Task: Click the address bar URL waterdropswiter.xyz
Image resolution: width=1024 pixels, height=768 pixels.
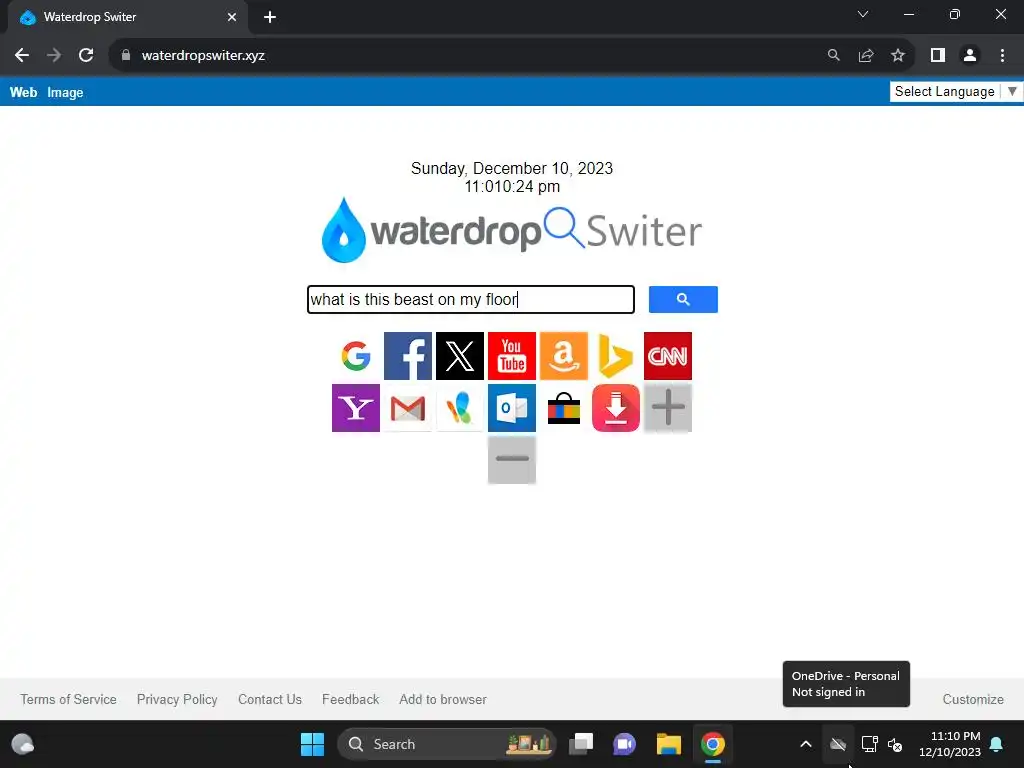Action: point(203,56)
